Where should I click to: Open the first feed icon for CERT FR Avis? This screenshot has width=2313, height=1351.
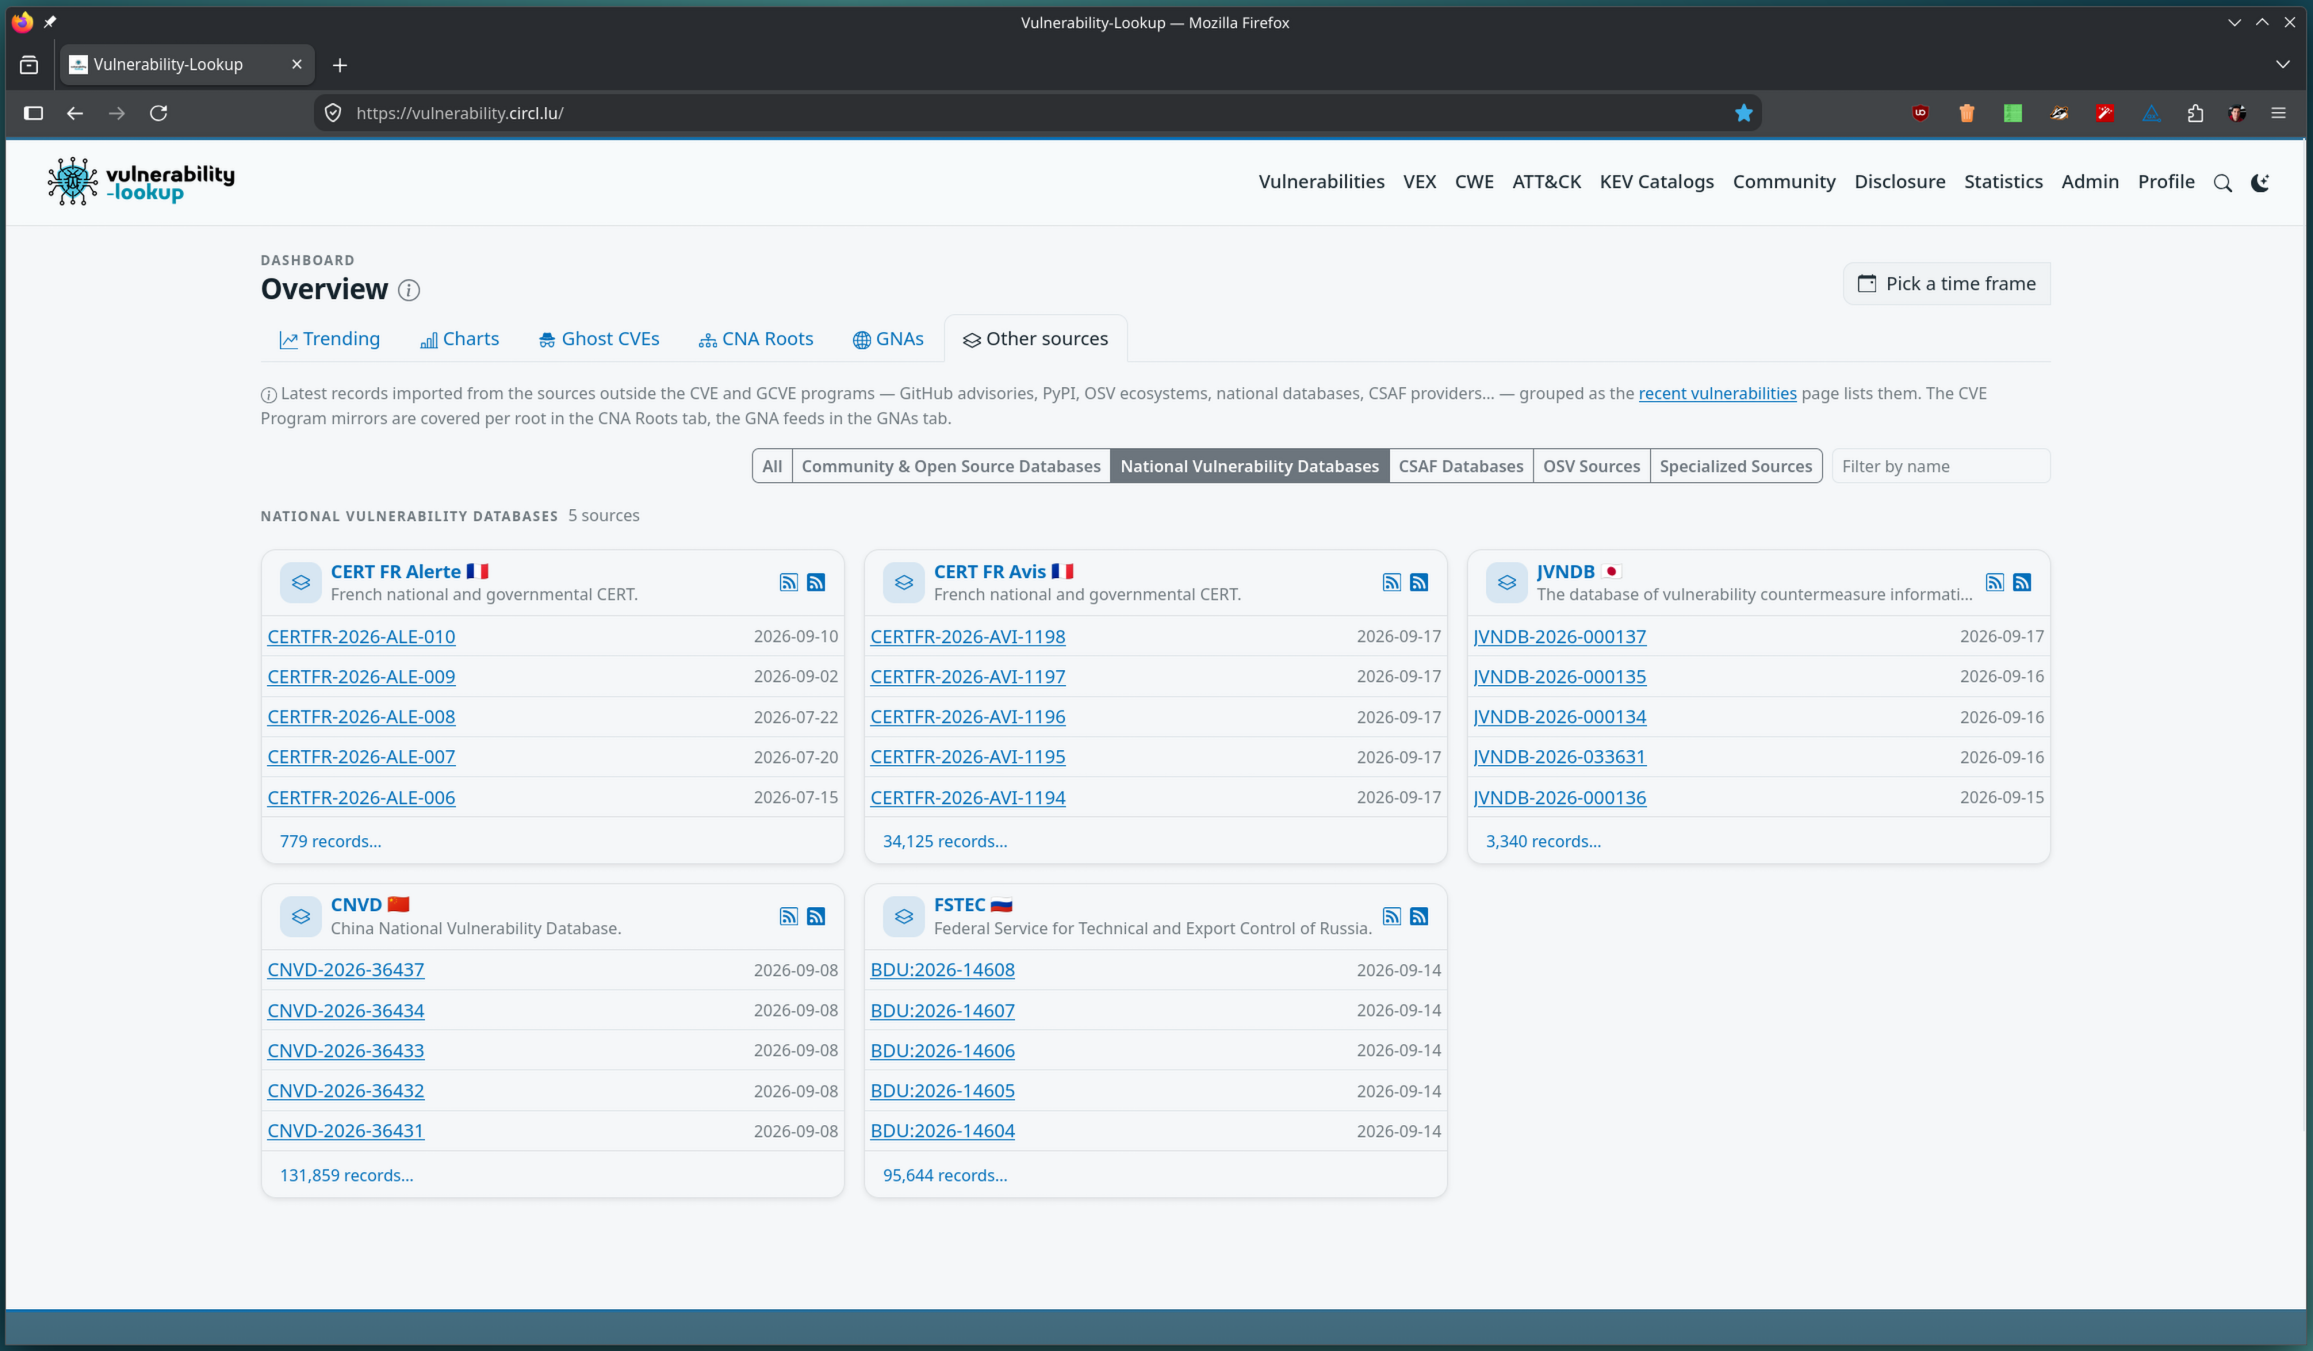click(1392, 583)
